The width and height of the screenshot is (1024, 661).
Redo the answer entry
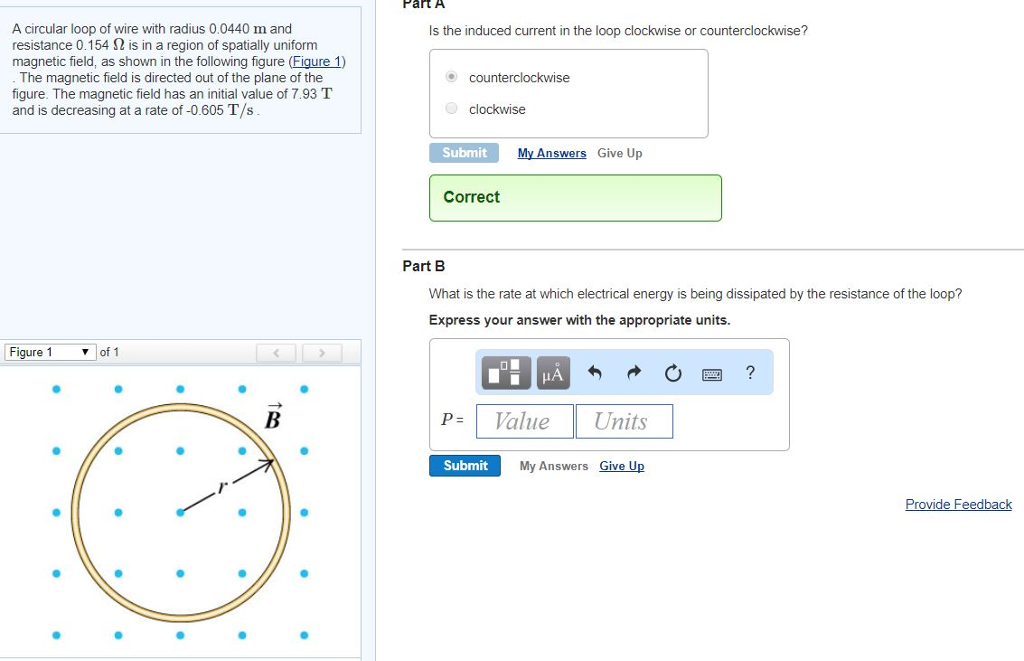(634, 373)
